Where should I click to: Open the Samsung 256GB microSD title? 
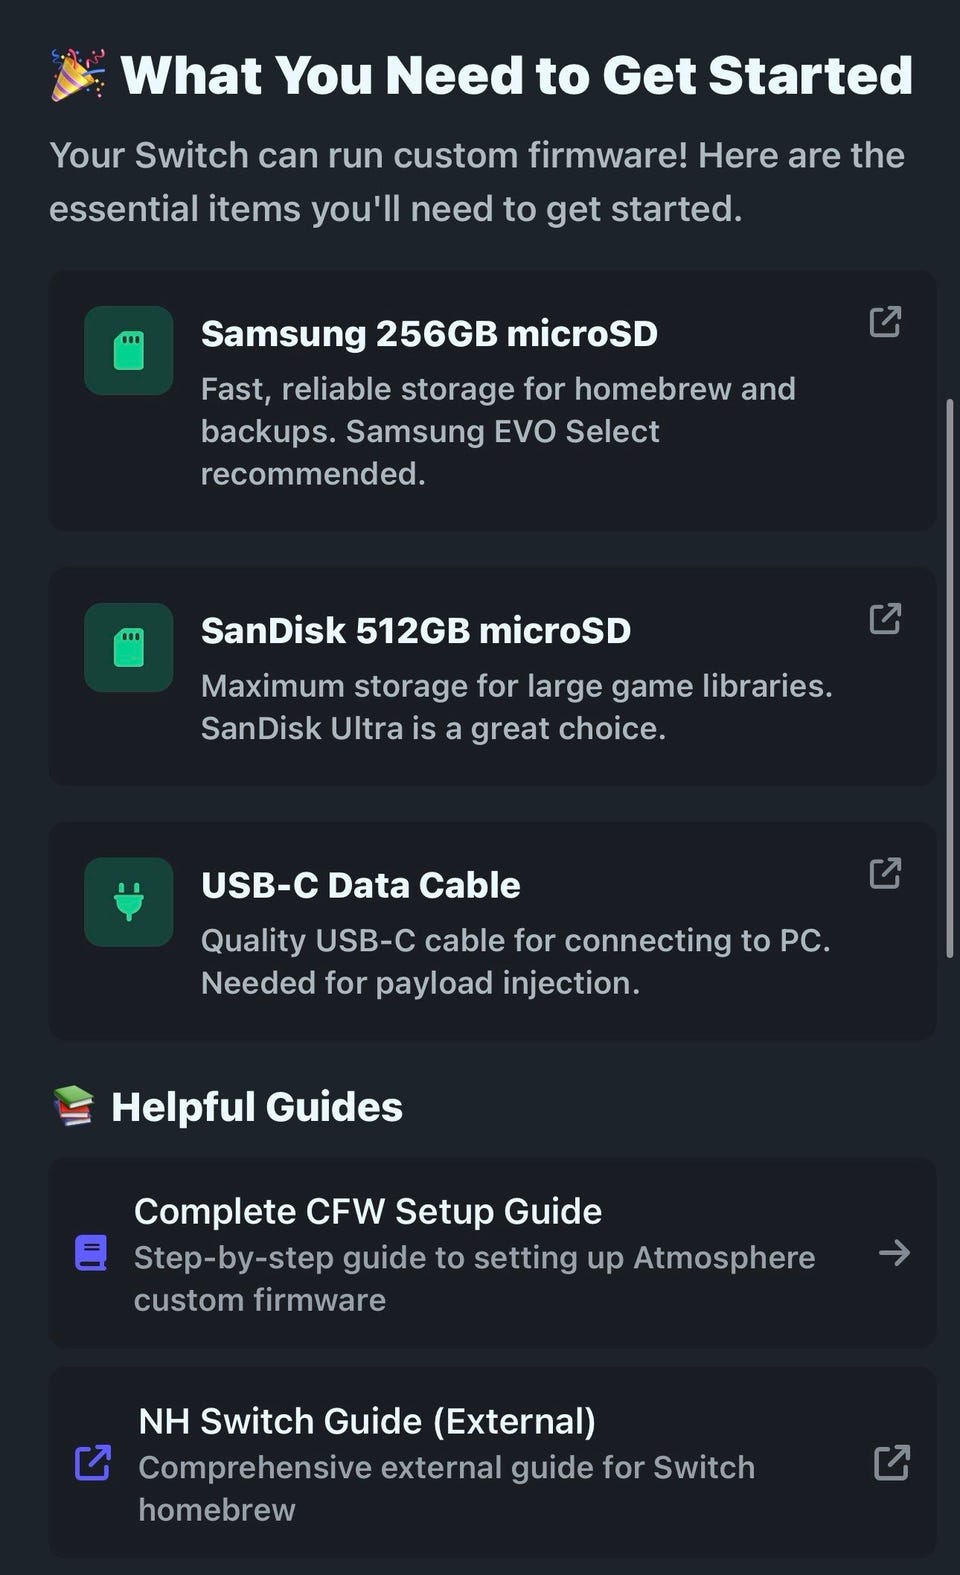pyautogui.click(x=429, y=333)
